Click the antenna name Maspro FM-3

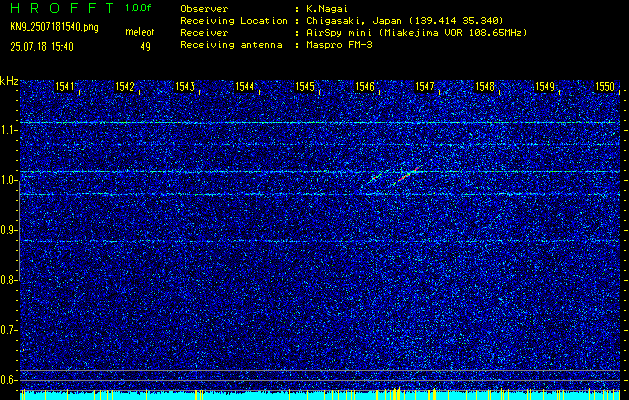339,45
